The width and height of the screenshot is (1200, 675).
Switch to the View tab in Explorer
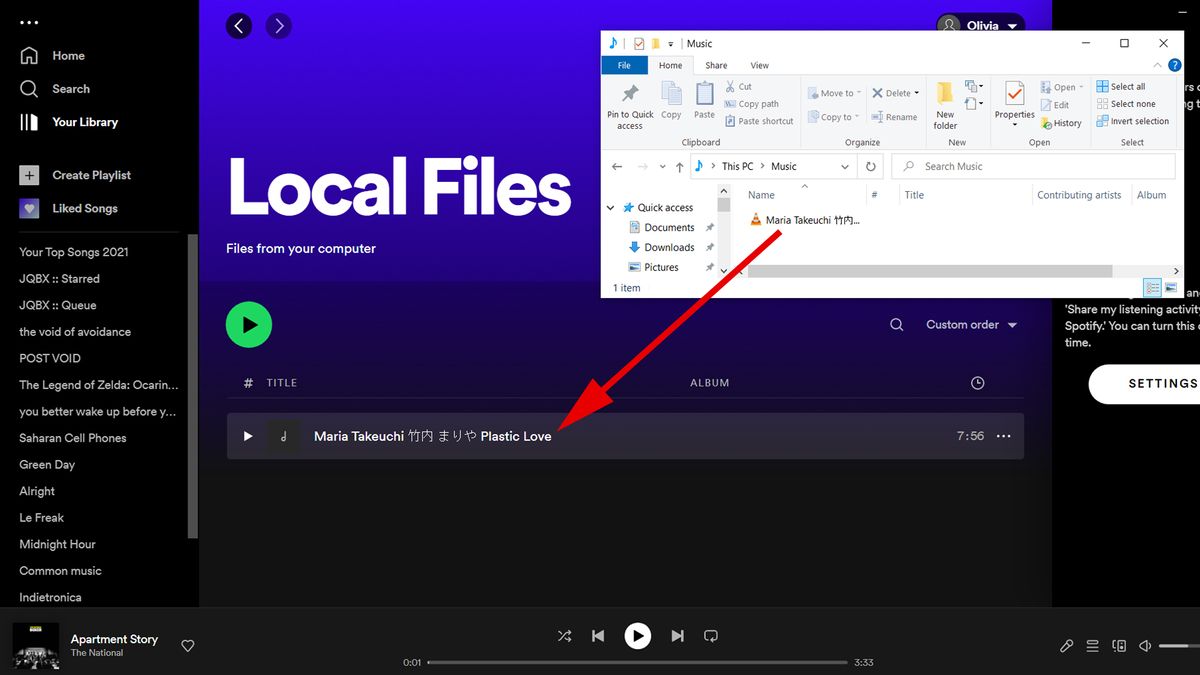pyautogui.click(x=760, y=65)
